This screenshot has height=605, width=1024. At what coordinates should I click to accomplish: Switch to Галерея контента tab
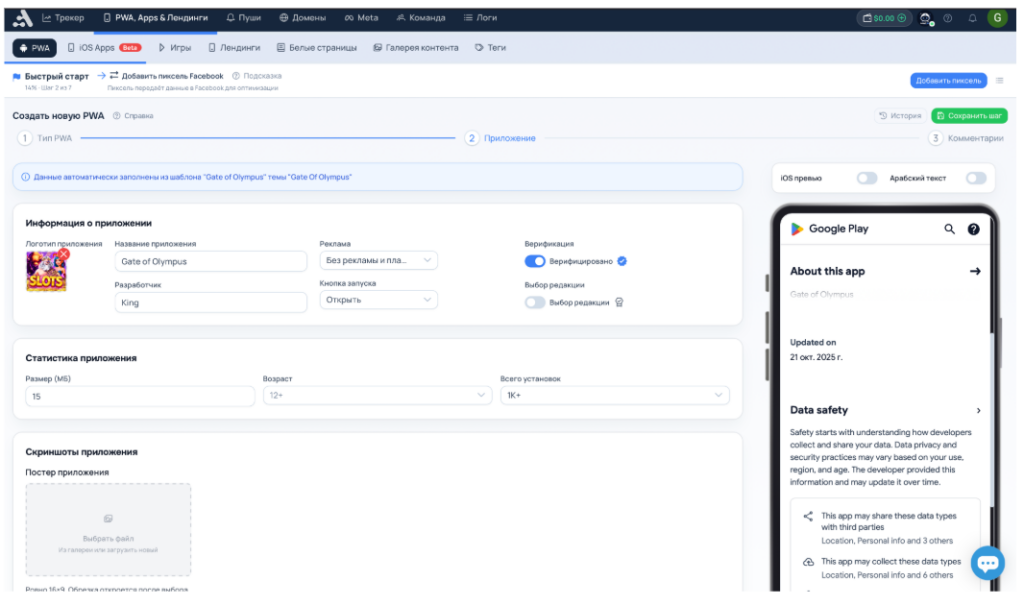[416, 48]
